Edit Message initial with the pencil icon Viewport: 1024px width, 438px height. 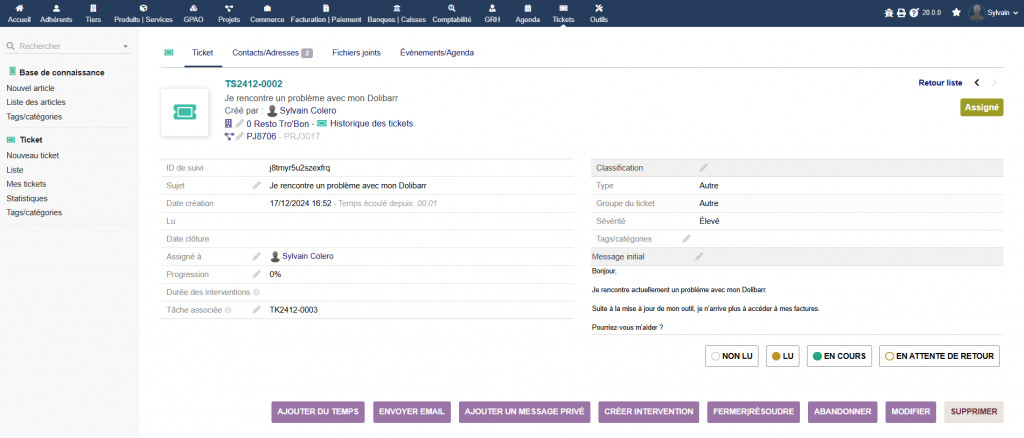coord(699,257)
